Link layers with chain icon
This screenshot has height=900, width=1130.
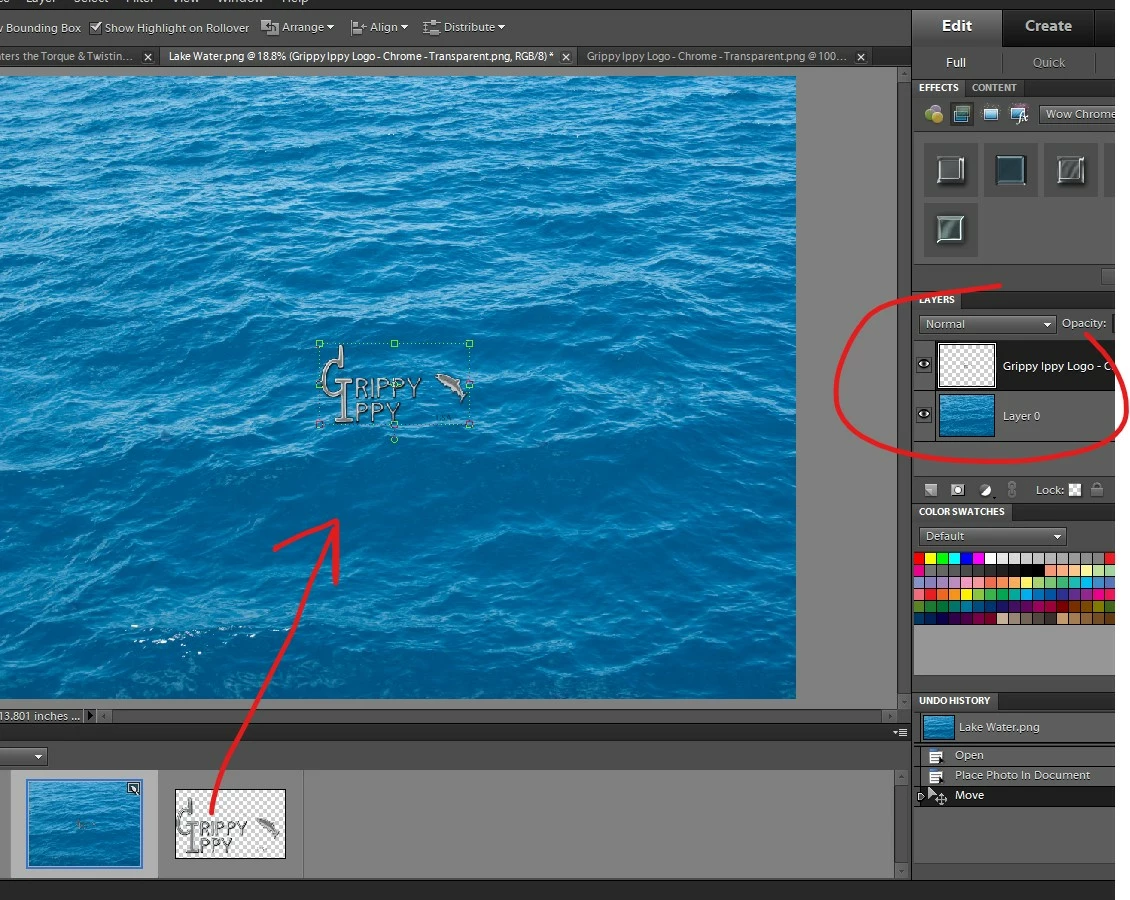1012,490
